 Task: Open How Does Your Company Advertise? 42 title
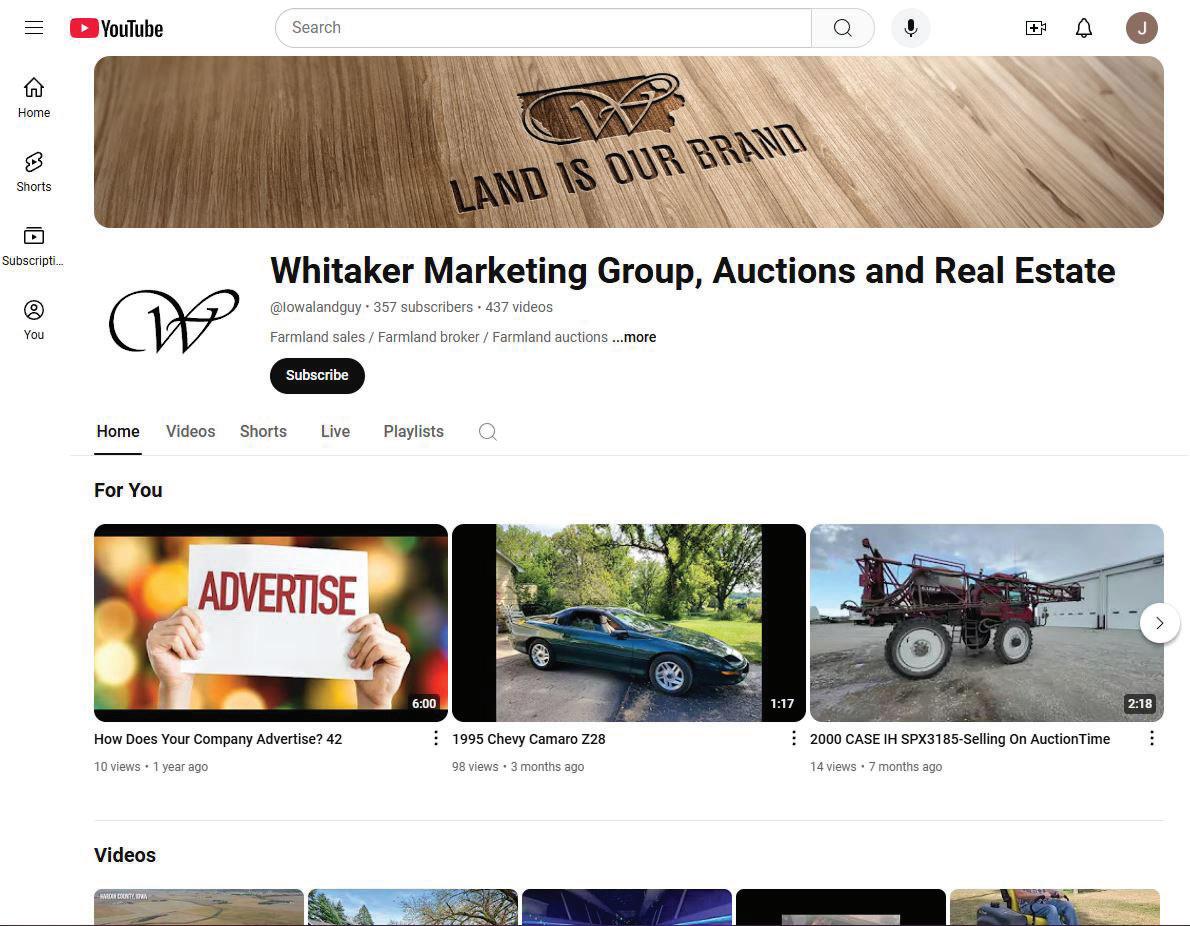click(218, 739)
